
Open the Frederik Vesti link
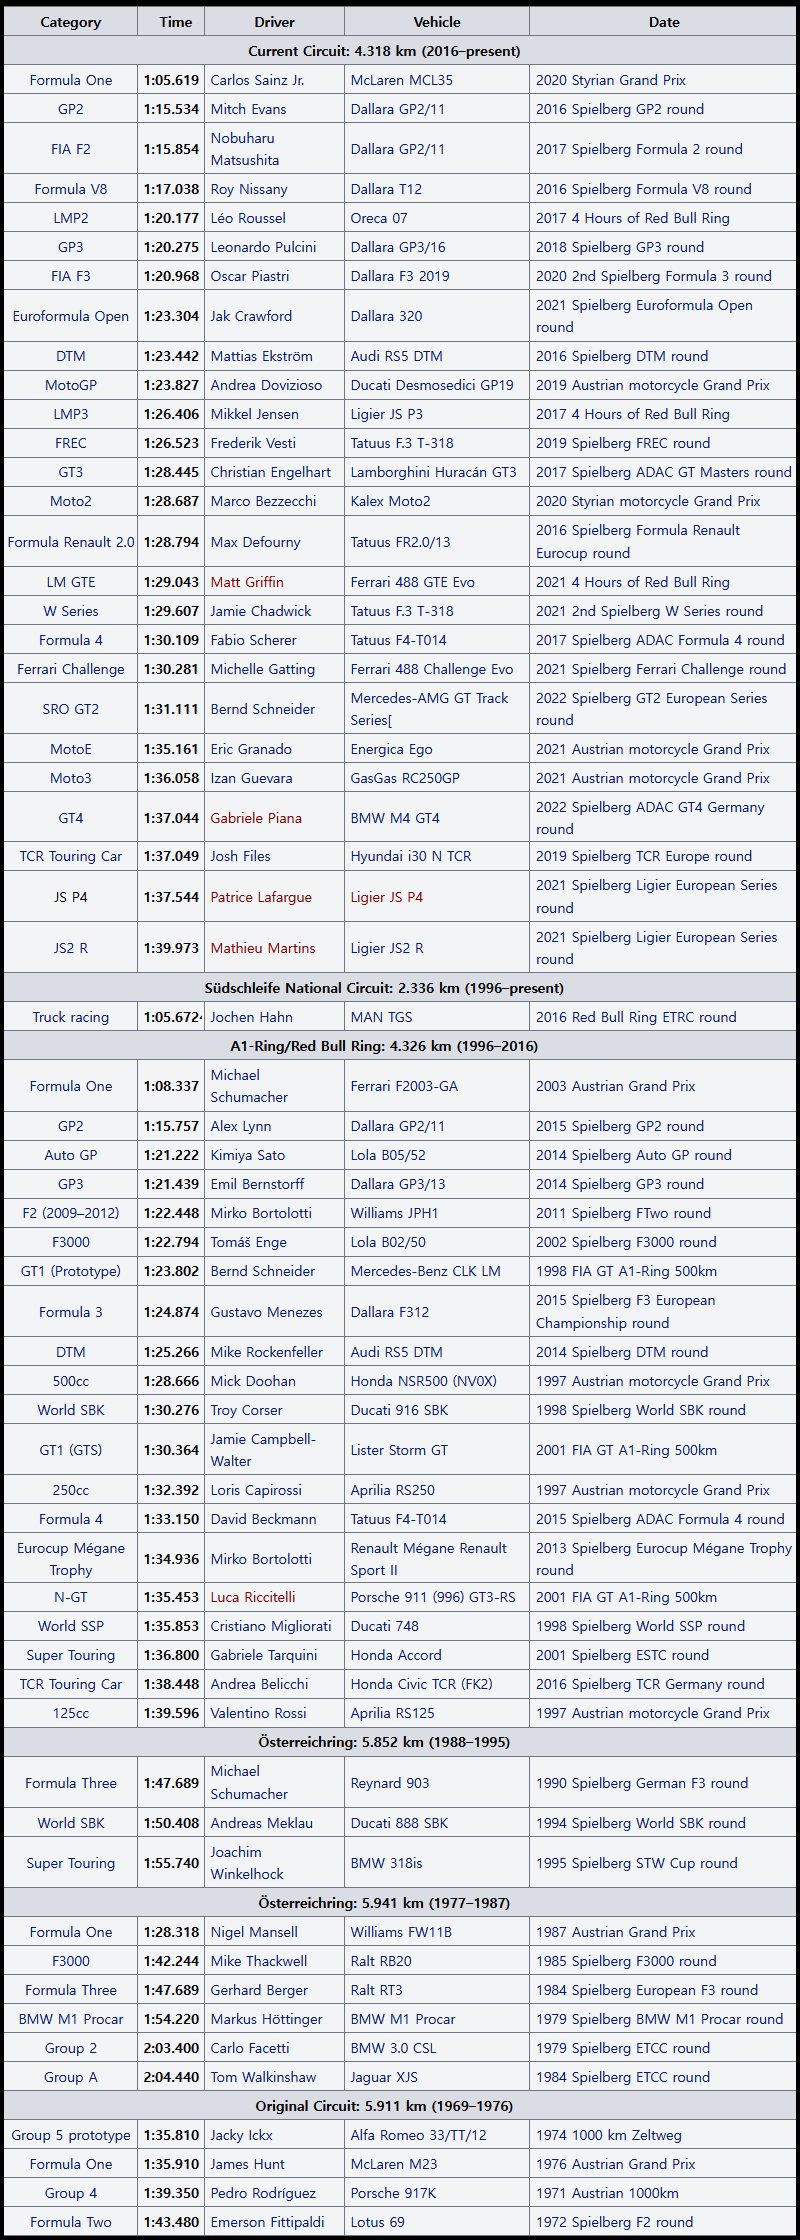[x=253, y=443]
